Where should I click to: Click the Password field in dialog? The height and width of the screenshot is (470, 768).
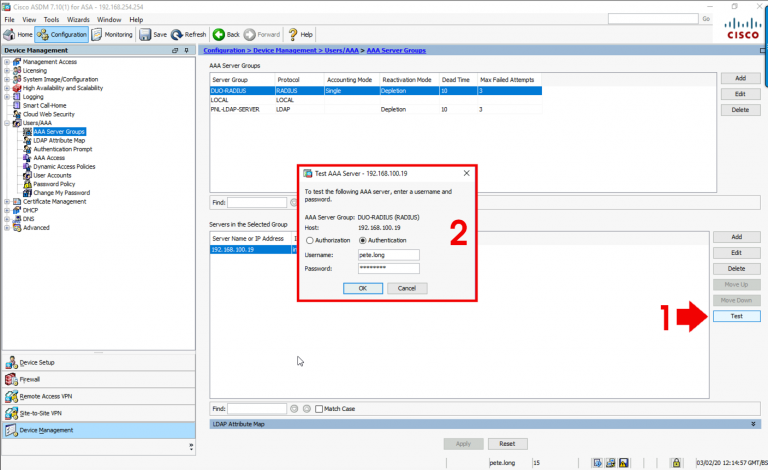click(388, 268)
